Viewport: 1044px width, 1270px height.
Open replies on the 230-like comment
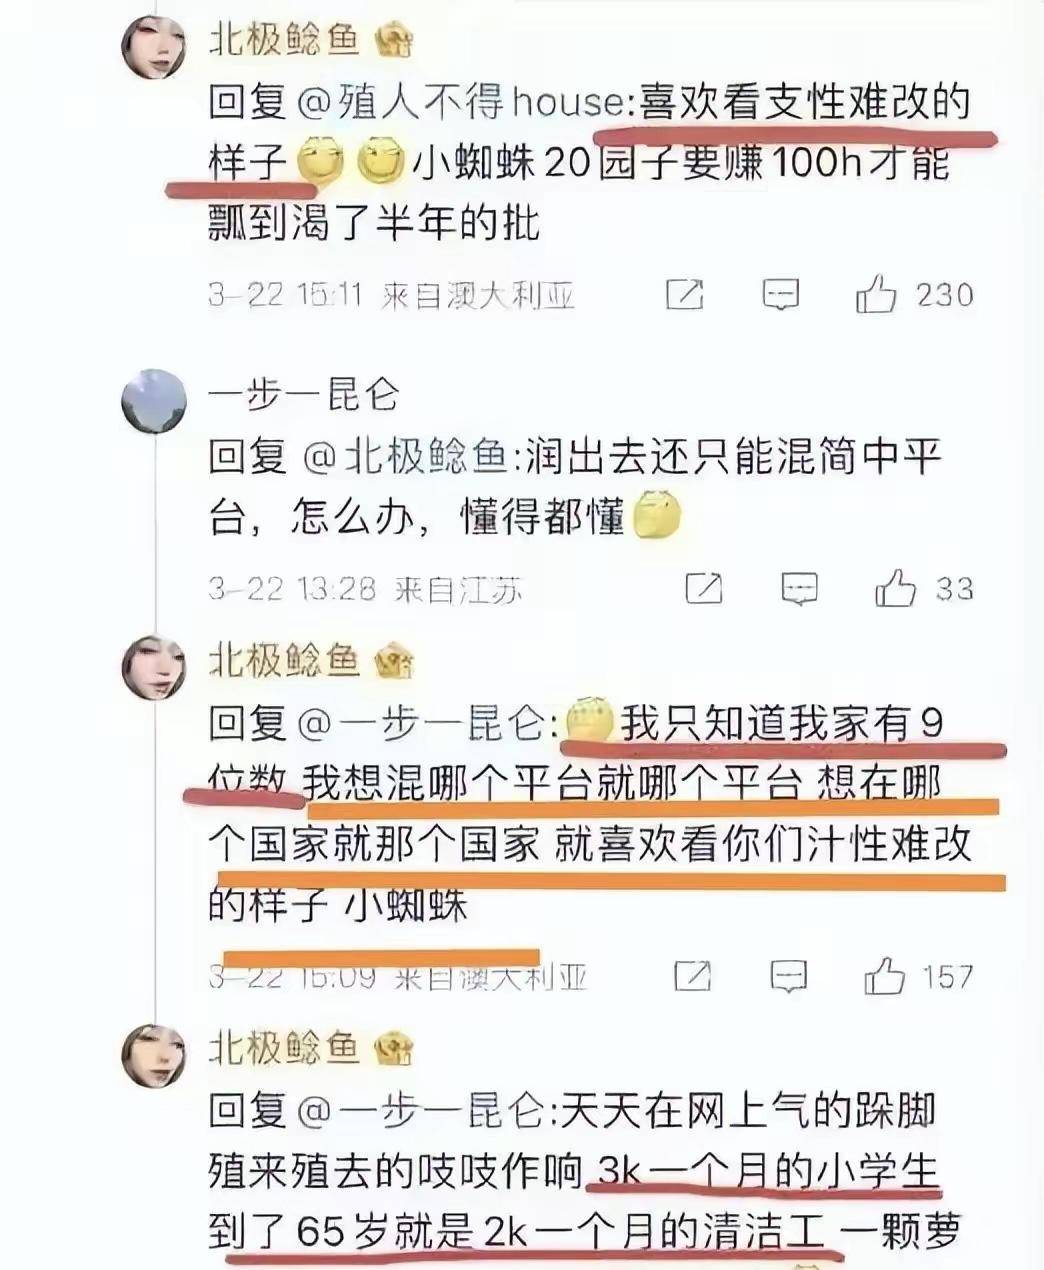(780, 295)
